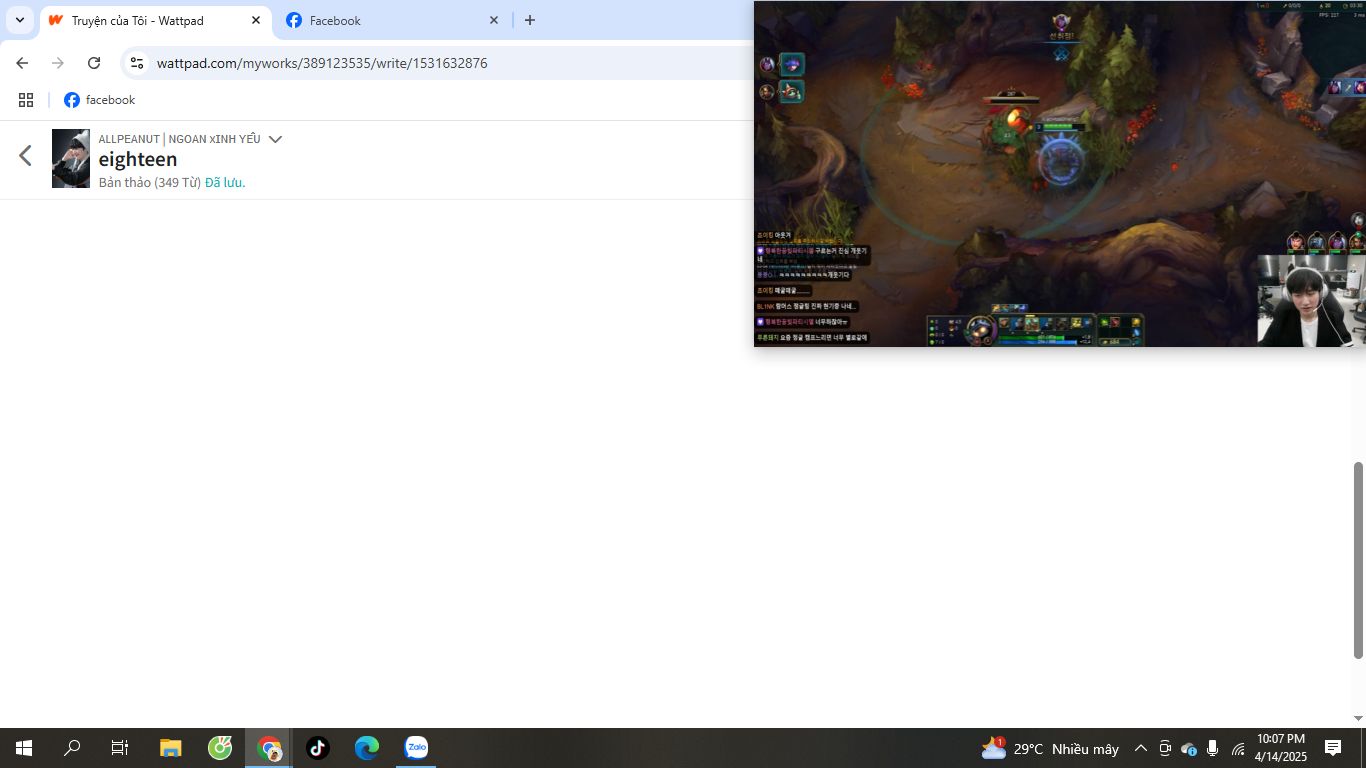Open the facebook bookmark

click(99, 100)
